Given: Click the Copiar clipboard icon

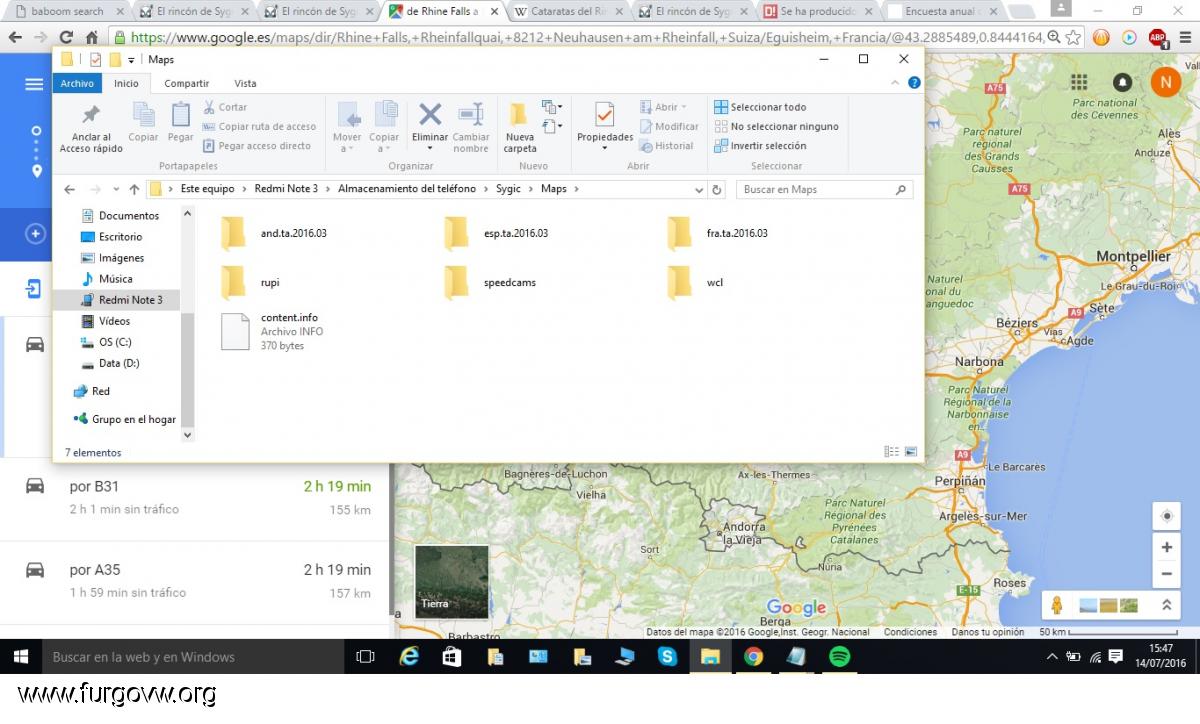Looking at the screenshot, I should (143, 122).
